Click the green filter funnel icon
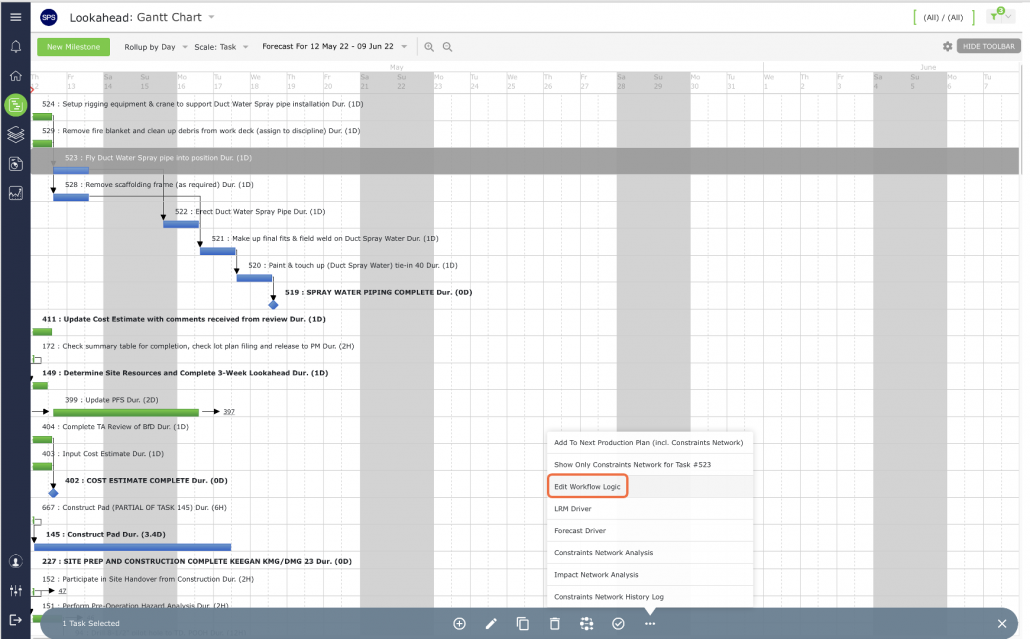Screen dimensions: 1030x639 [x=996, y=16]
